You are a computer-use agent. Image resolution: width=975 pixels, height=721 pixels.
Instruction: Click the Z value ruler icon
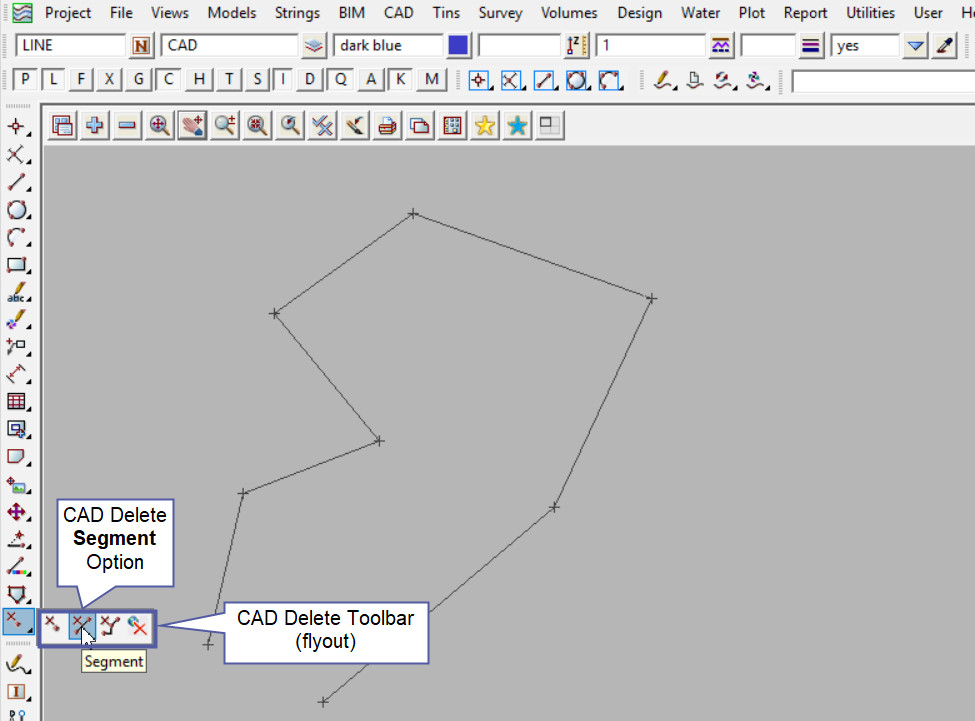(576, 45)
